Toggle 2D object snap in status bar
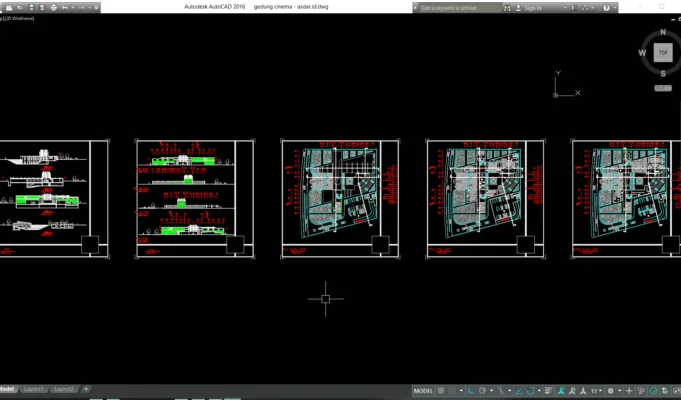This screenshot has width=681, height=400. click(x=531, y=391)
